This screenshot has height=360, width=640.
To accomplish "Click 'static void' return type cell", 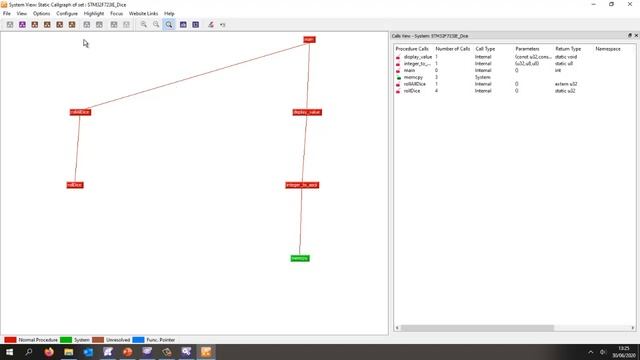I will [x=566, y=57].
